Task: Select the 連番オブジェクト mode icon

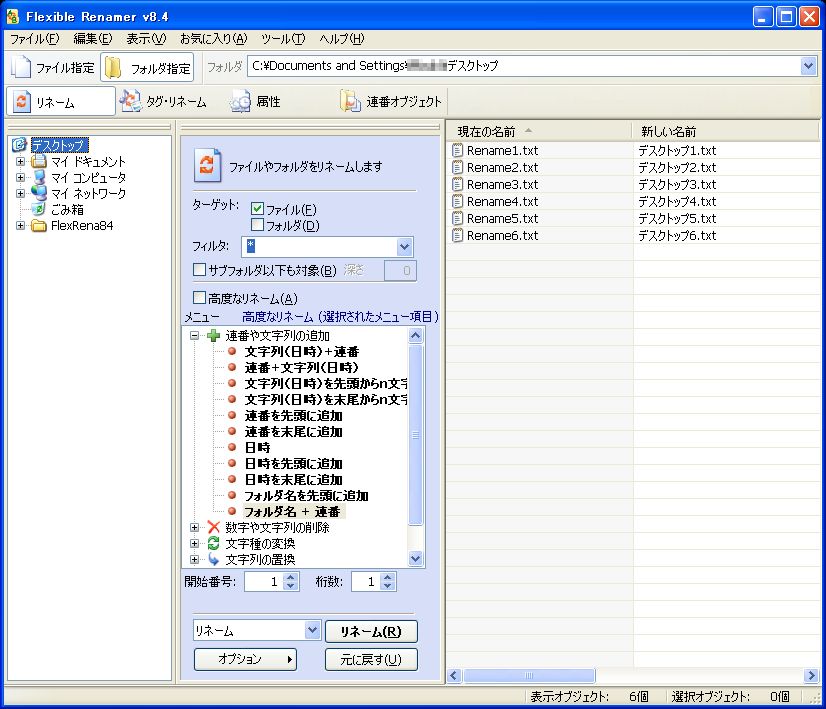Action: click(x=350, y=101)
